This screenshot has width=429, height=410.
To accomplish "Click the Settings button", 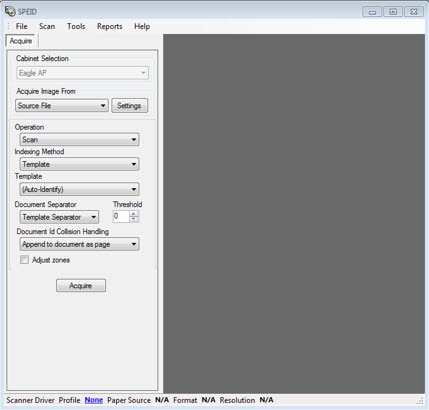I will click(x=129, y=106).
